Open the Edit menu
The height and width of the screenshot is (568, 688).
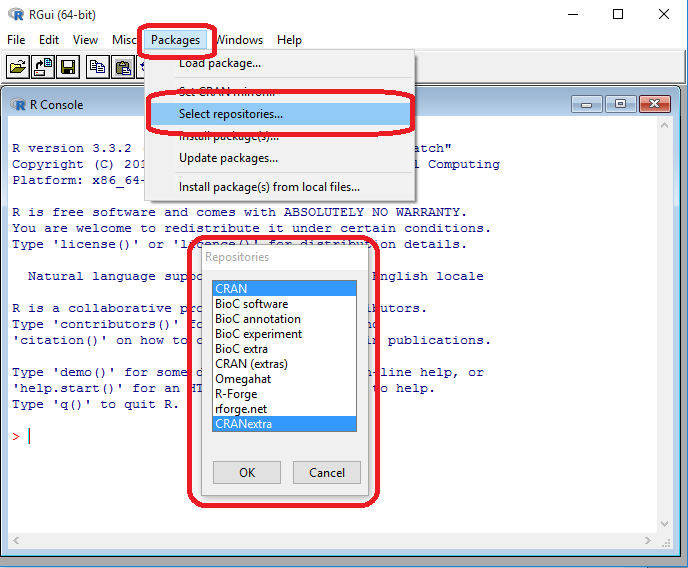pos(49,40)
